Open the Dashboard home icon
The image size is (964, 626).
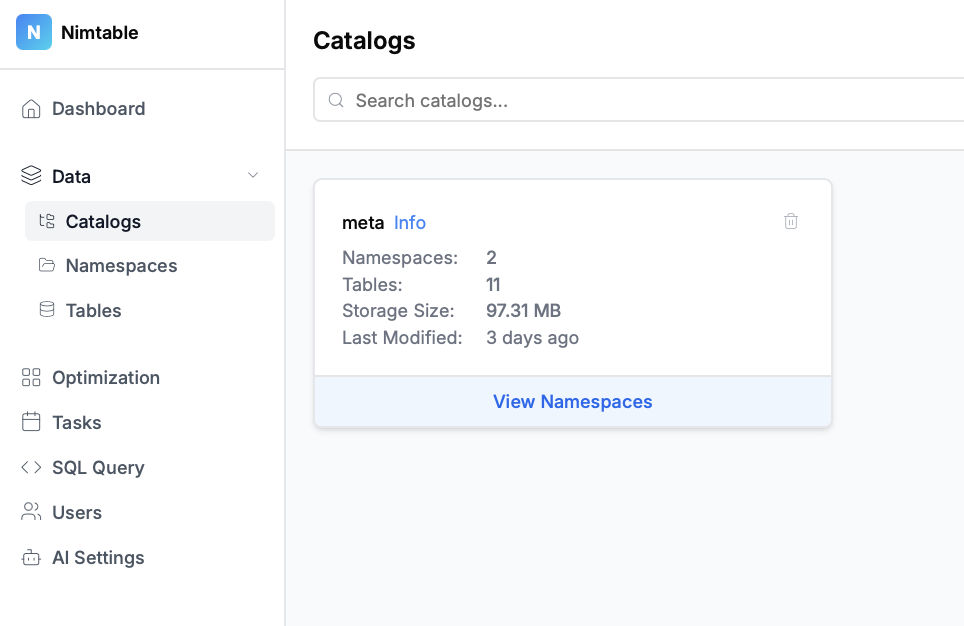[31, 109]
